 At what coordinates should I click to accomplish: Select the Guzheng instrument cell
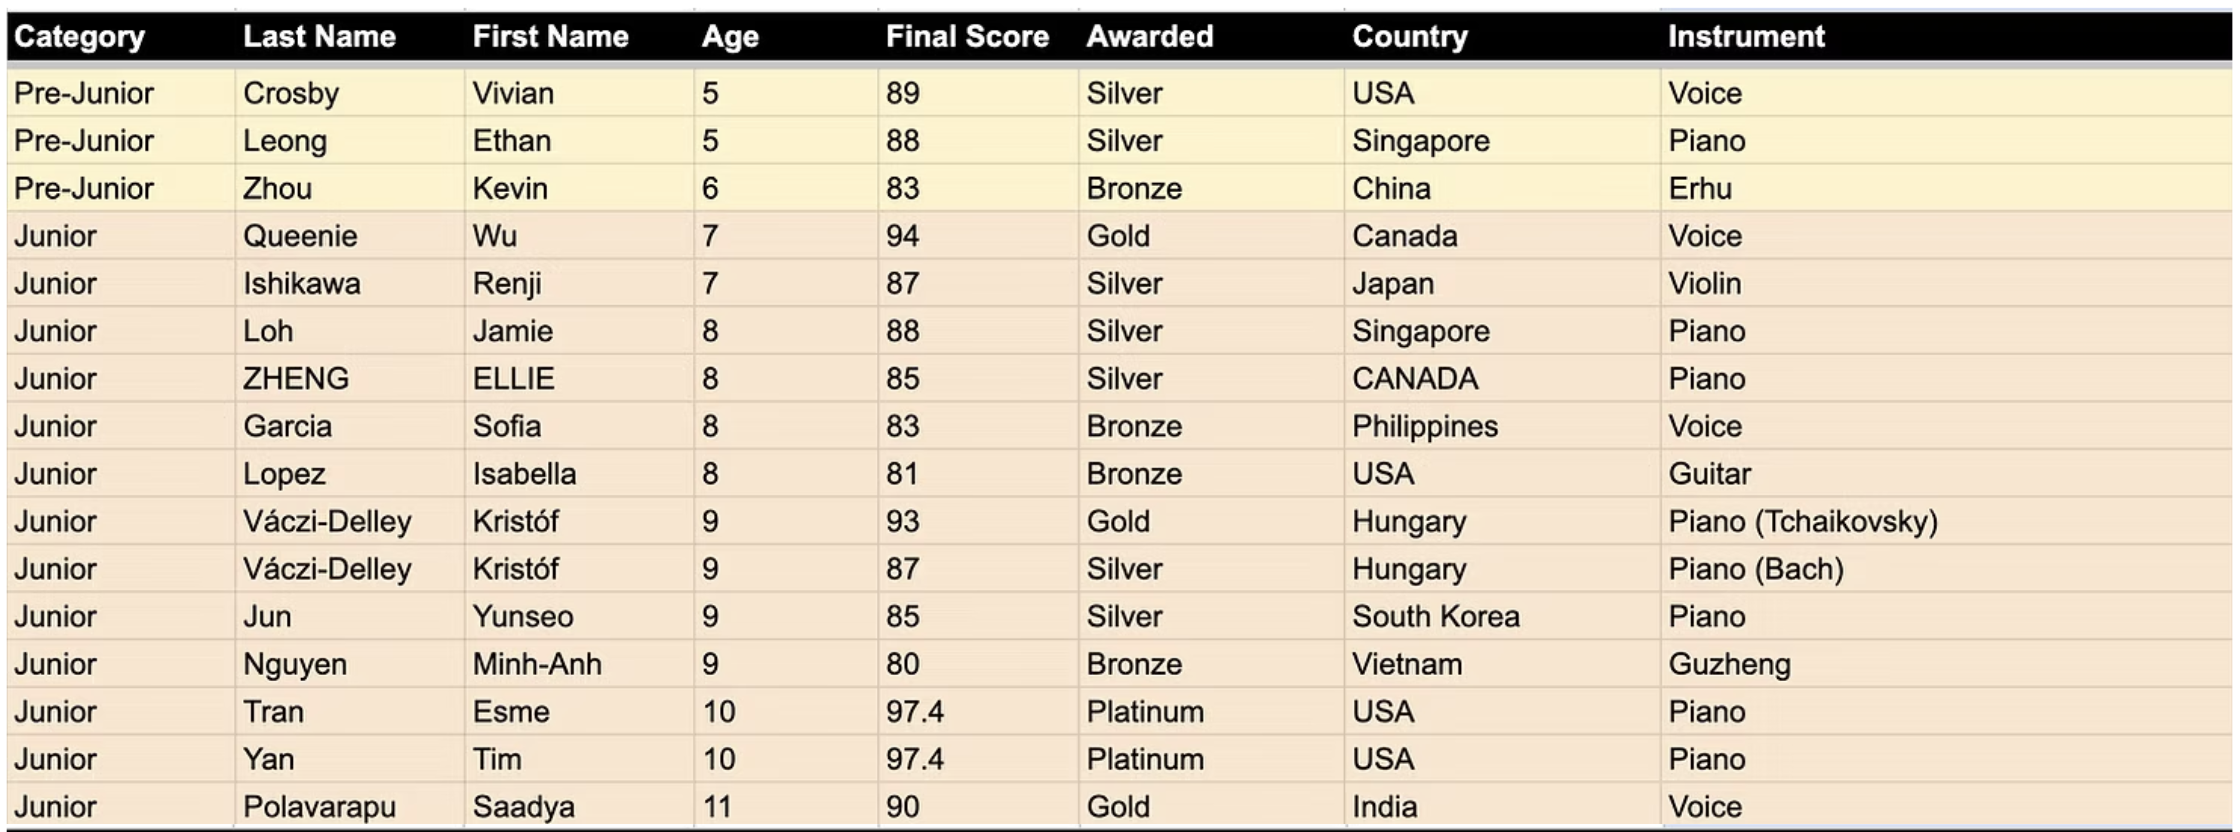[x=1729, y=664]
